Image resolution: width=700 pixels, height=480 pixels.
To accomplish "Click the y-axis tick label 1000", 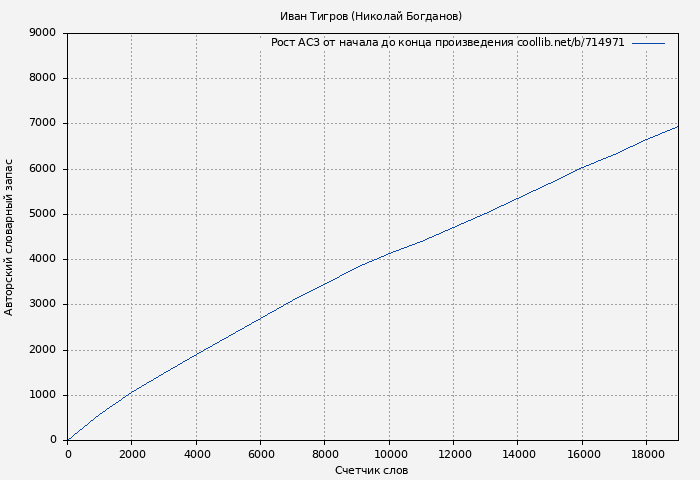I will (43, 395).
